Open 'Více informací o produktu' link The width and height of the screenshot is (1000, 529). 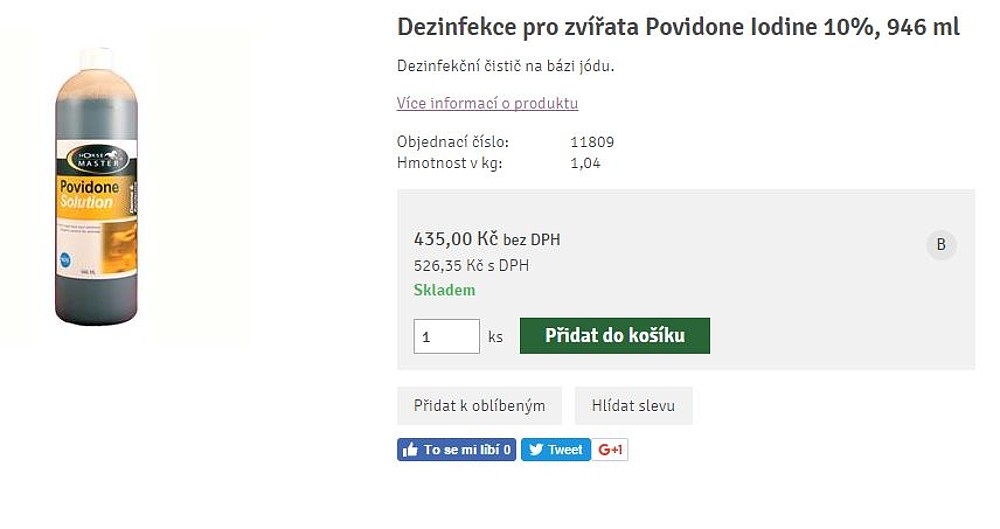click(487, 103)
